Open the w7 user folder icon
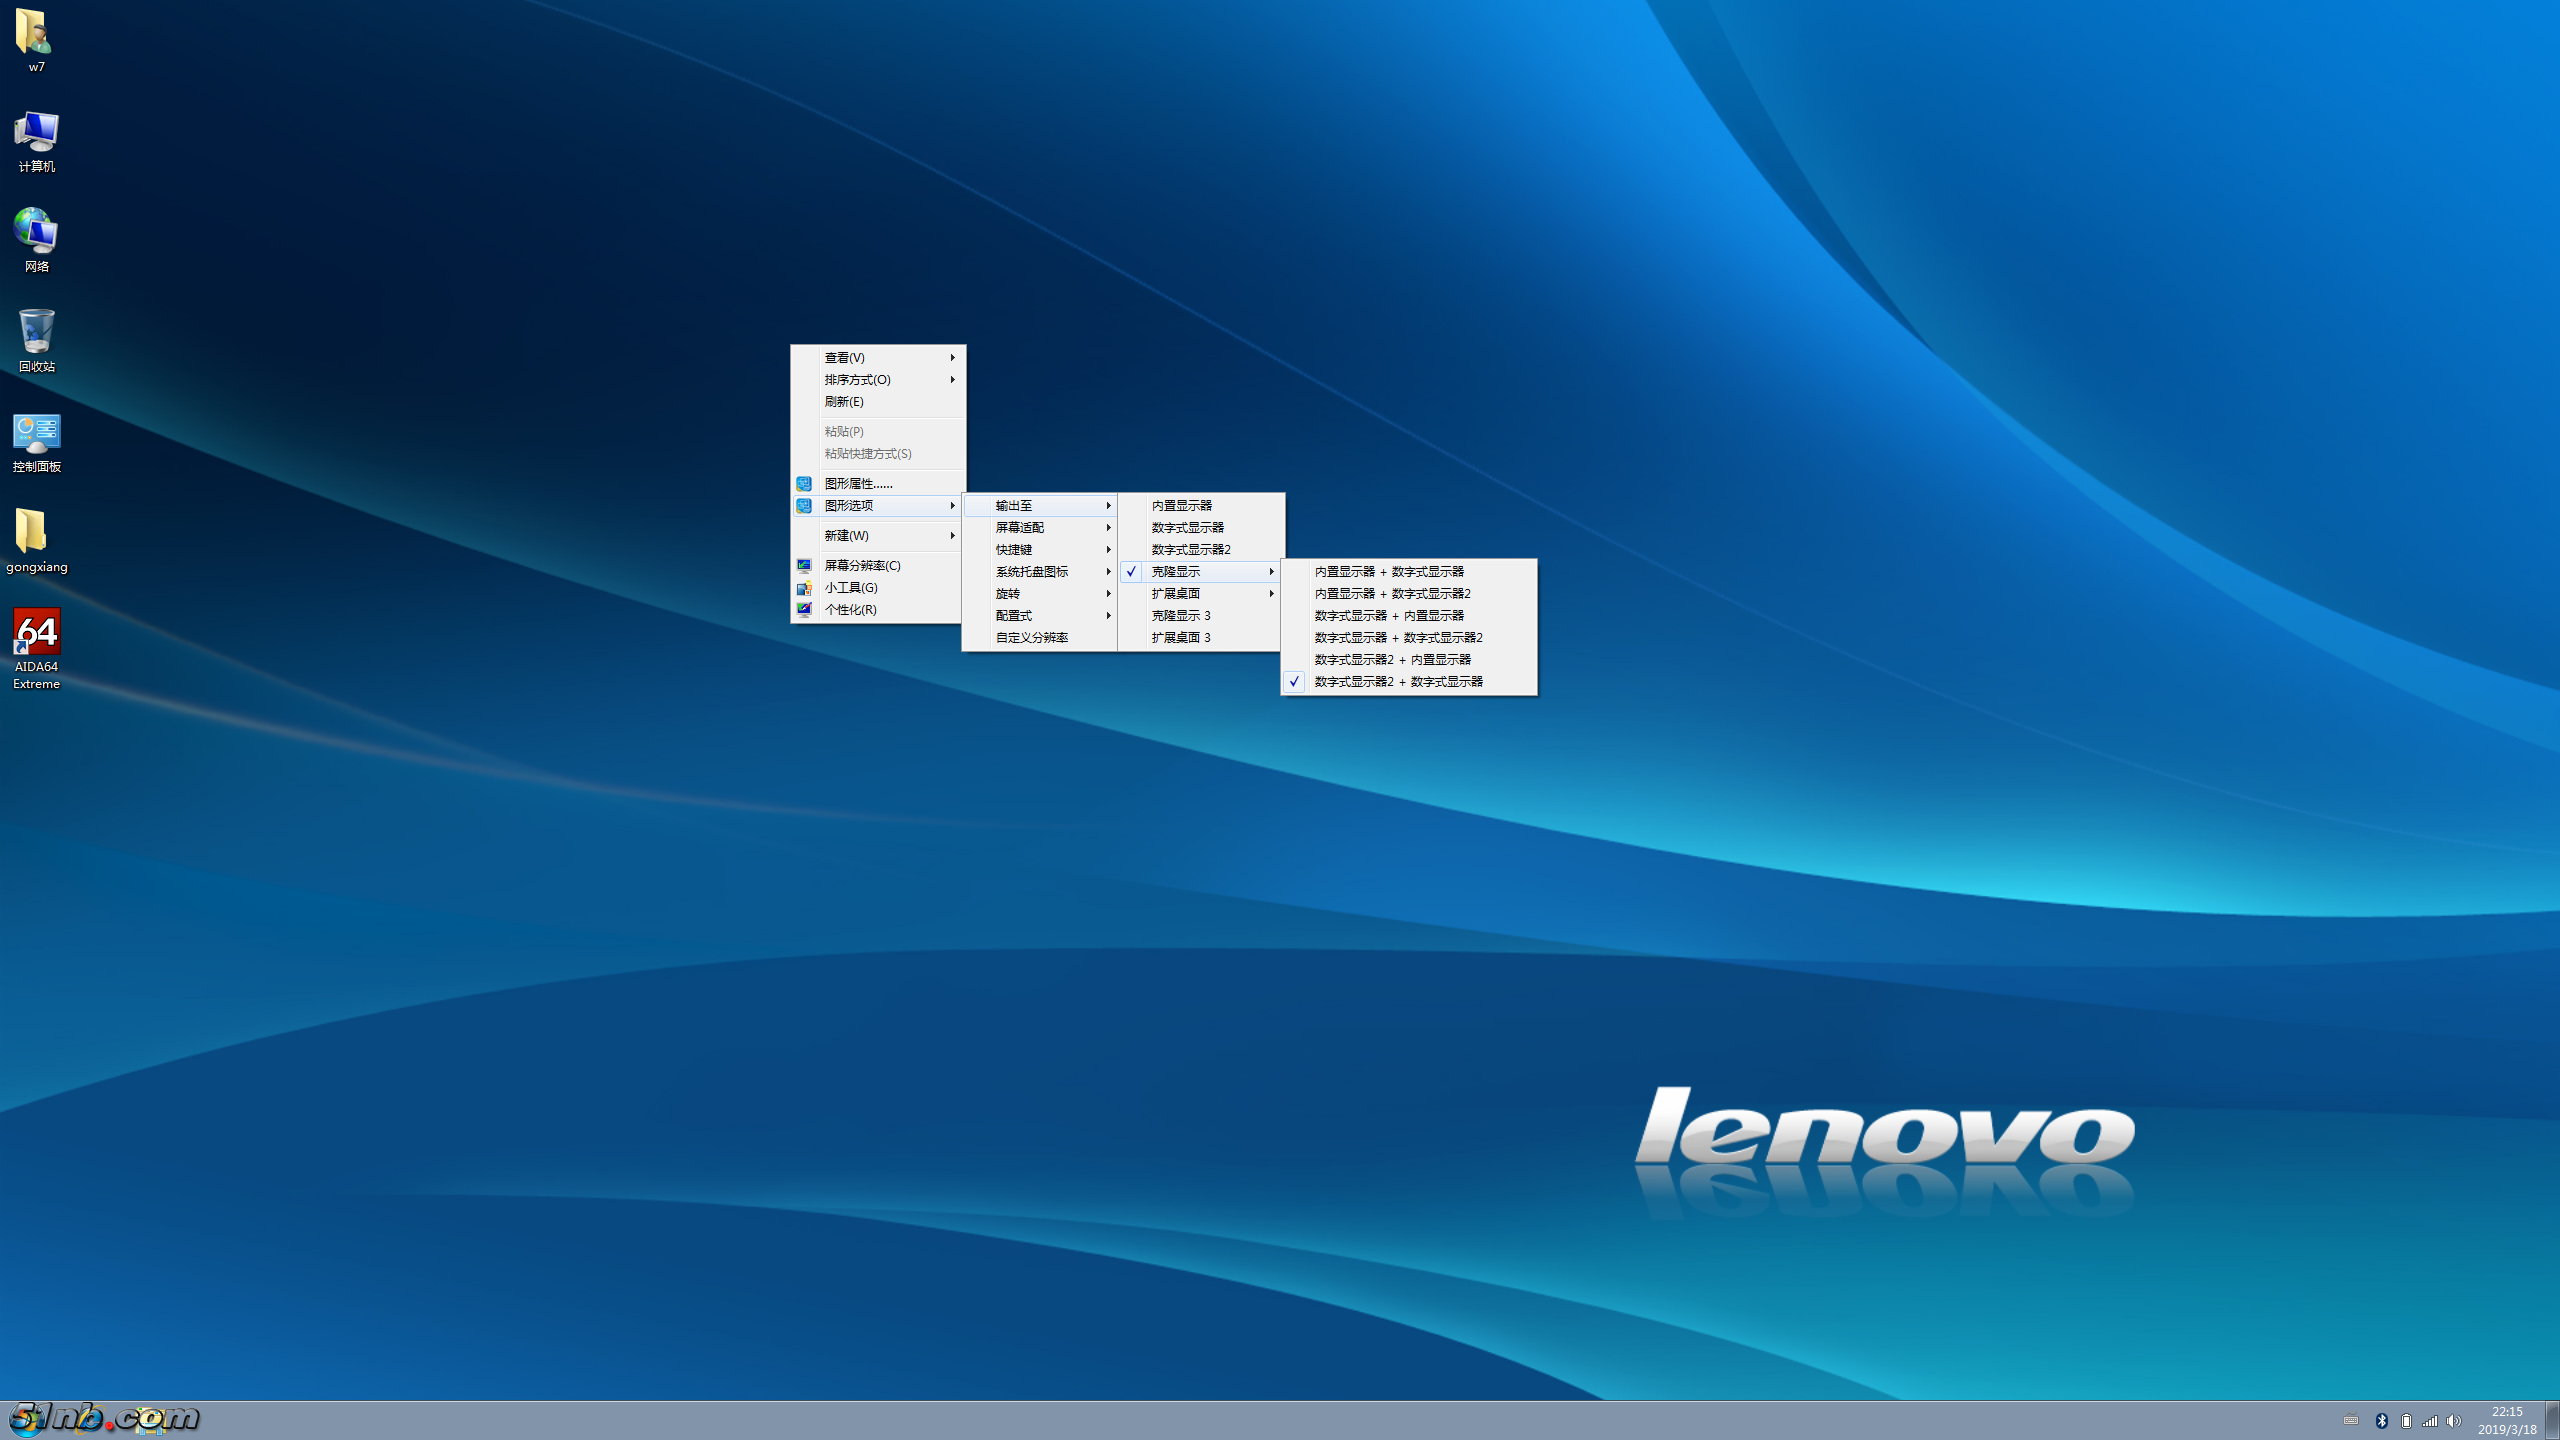This screenshot has width=2560, height=1440. pyautogui.click(x=35, y=35)
